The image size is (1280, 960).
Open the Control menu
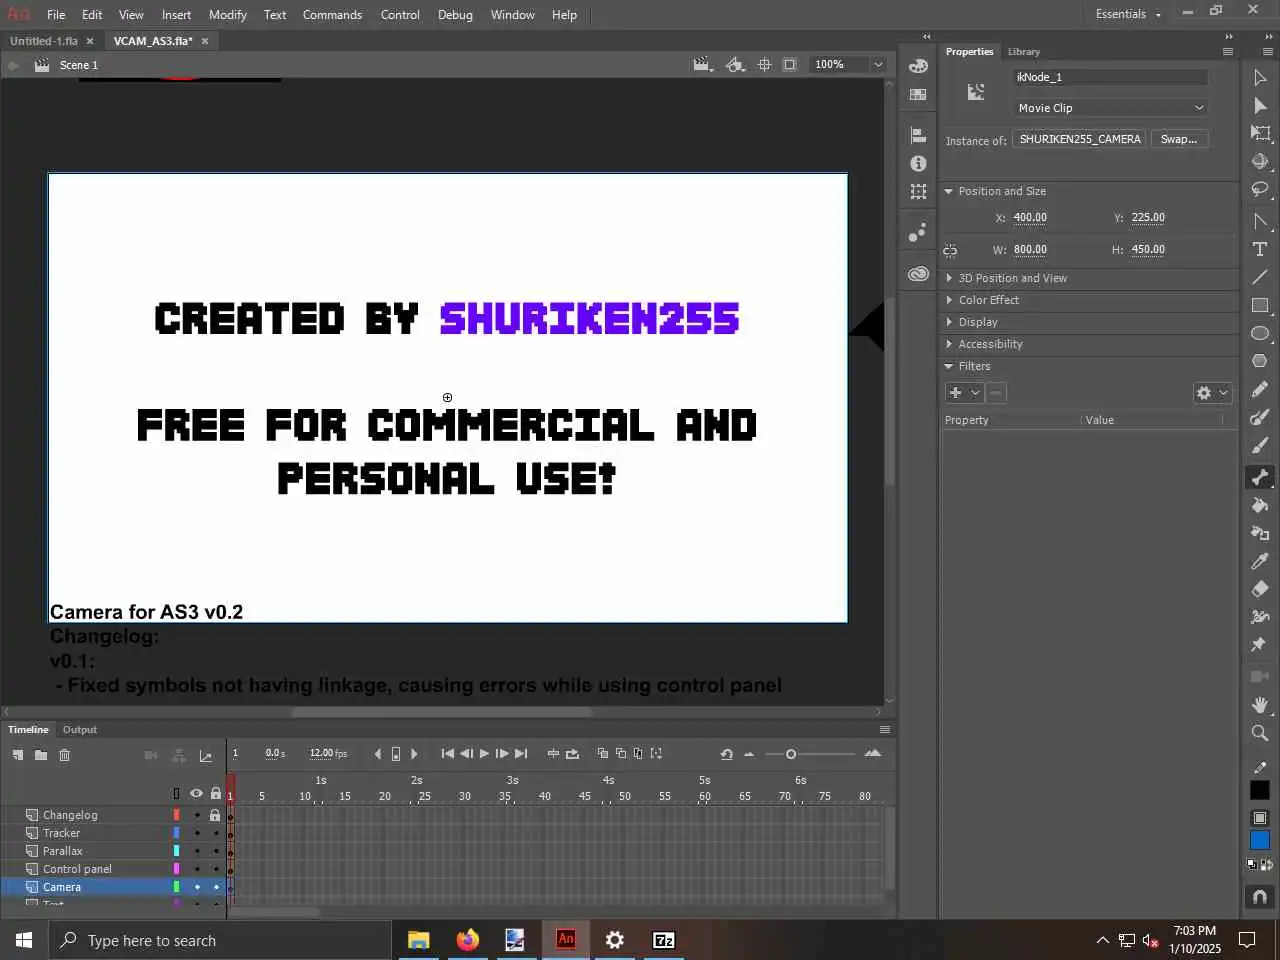(x=400, y=15)
